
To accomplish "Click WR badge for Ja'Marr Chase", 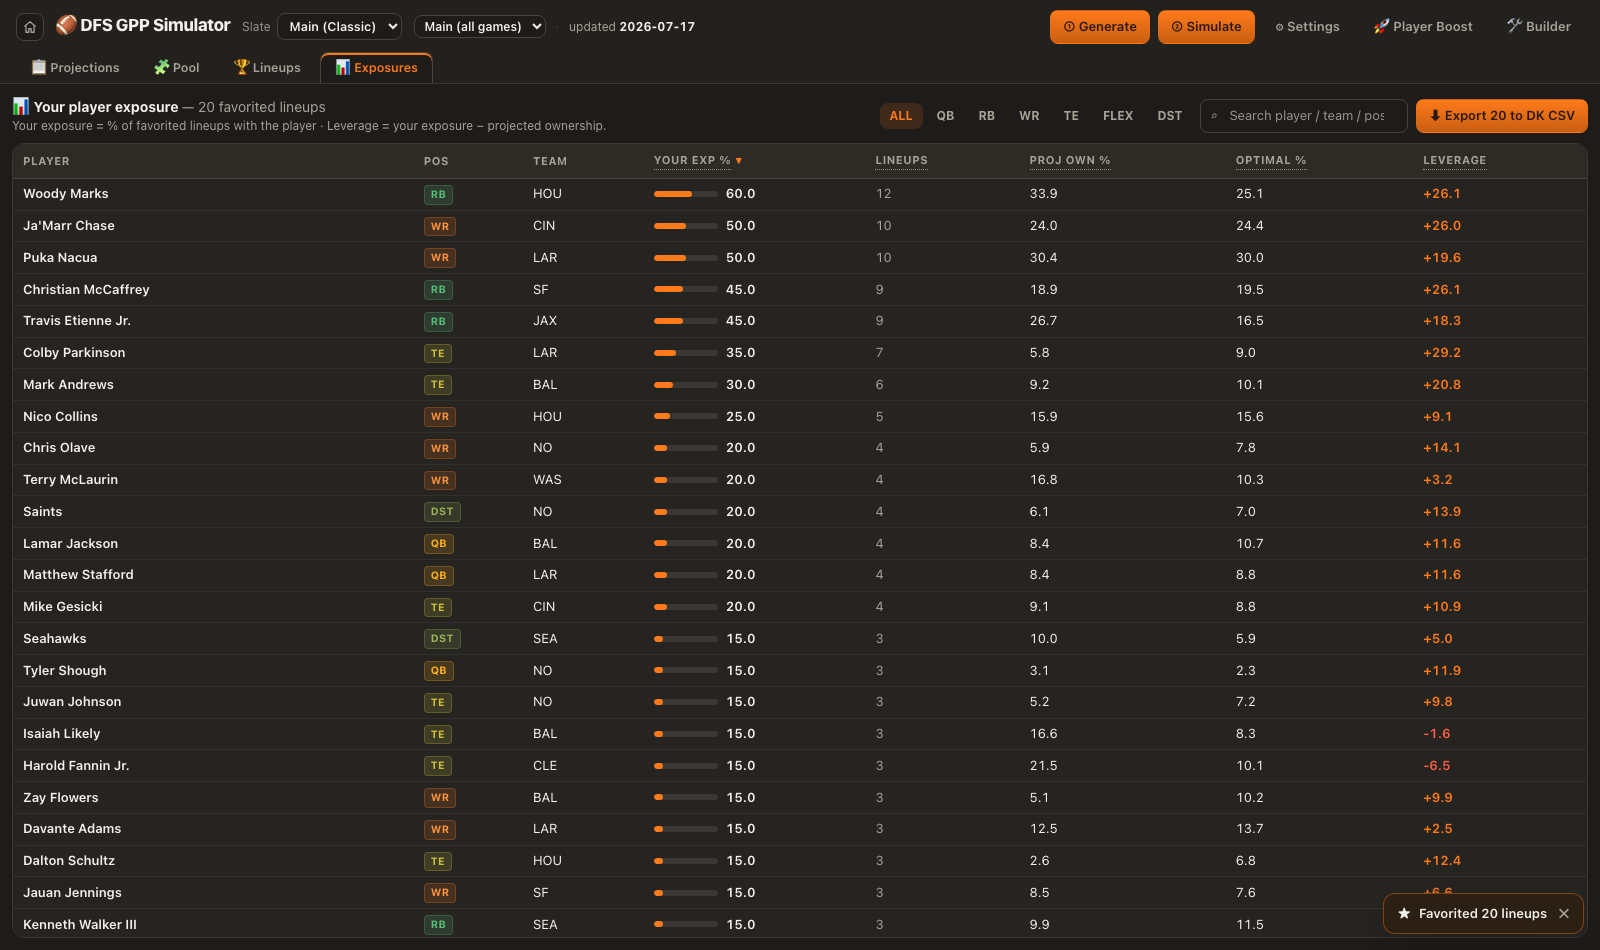I will click(x=440, y=226).
